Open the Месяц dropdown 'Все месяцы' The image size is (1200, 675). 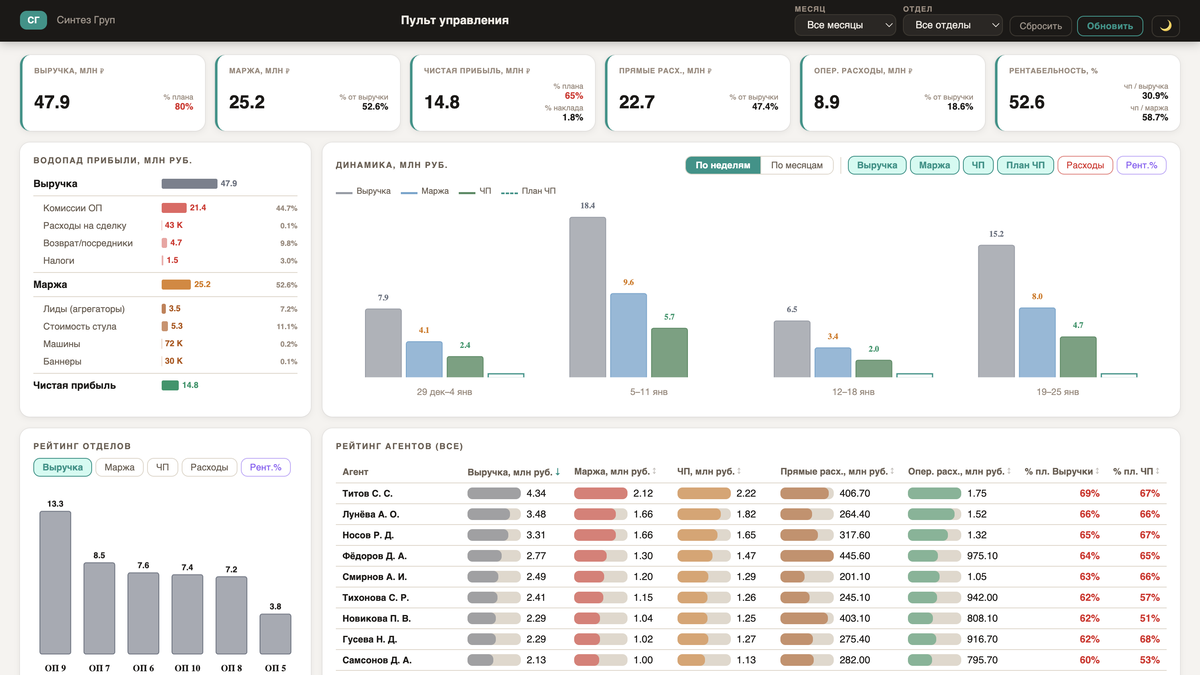[x=845, y=25]
